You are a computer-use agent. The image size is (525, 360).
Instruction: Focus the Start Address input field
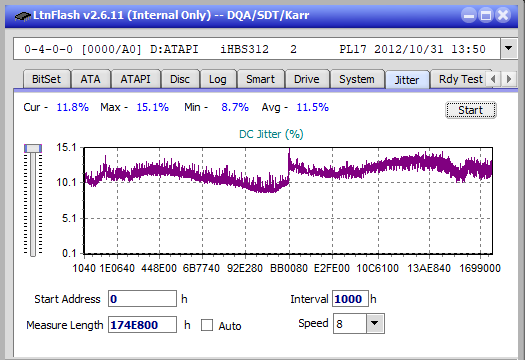pyautogui.click(x=142, y=298)
